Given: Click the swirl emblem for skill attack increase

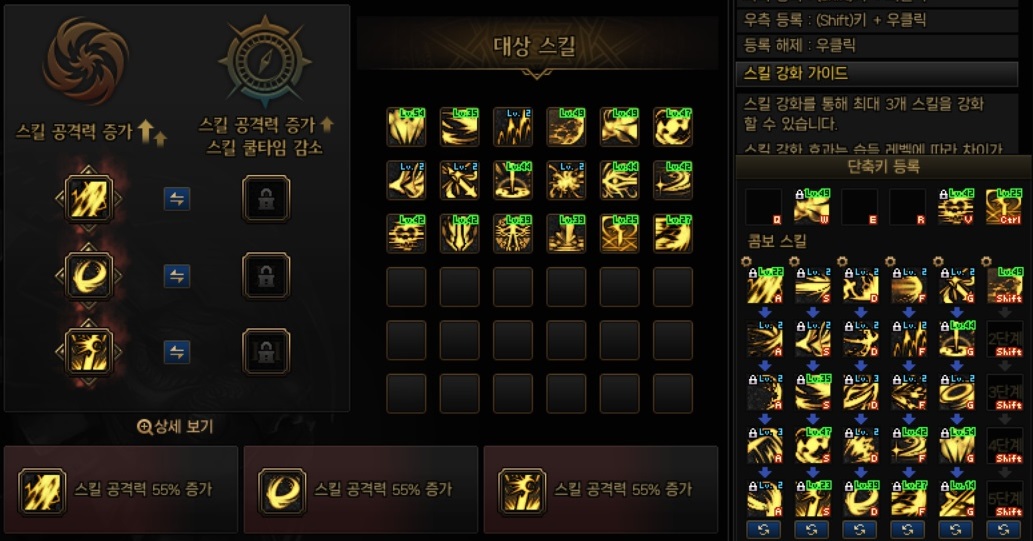Looking at the screenshot, I should click(x=86, y=61).
